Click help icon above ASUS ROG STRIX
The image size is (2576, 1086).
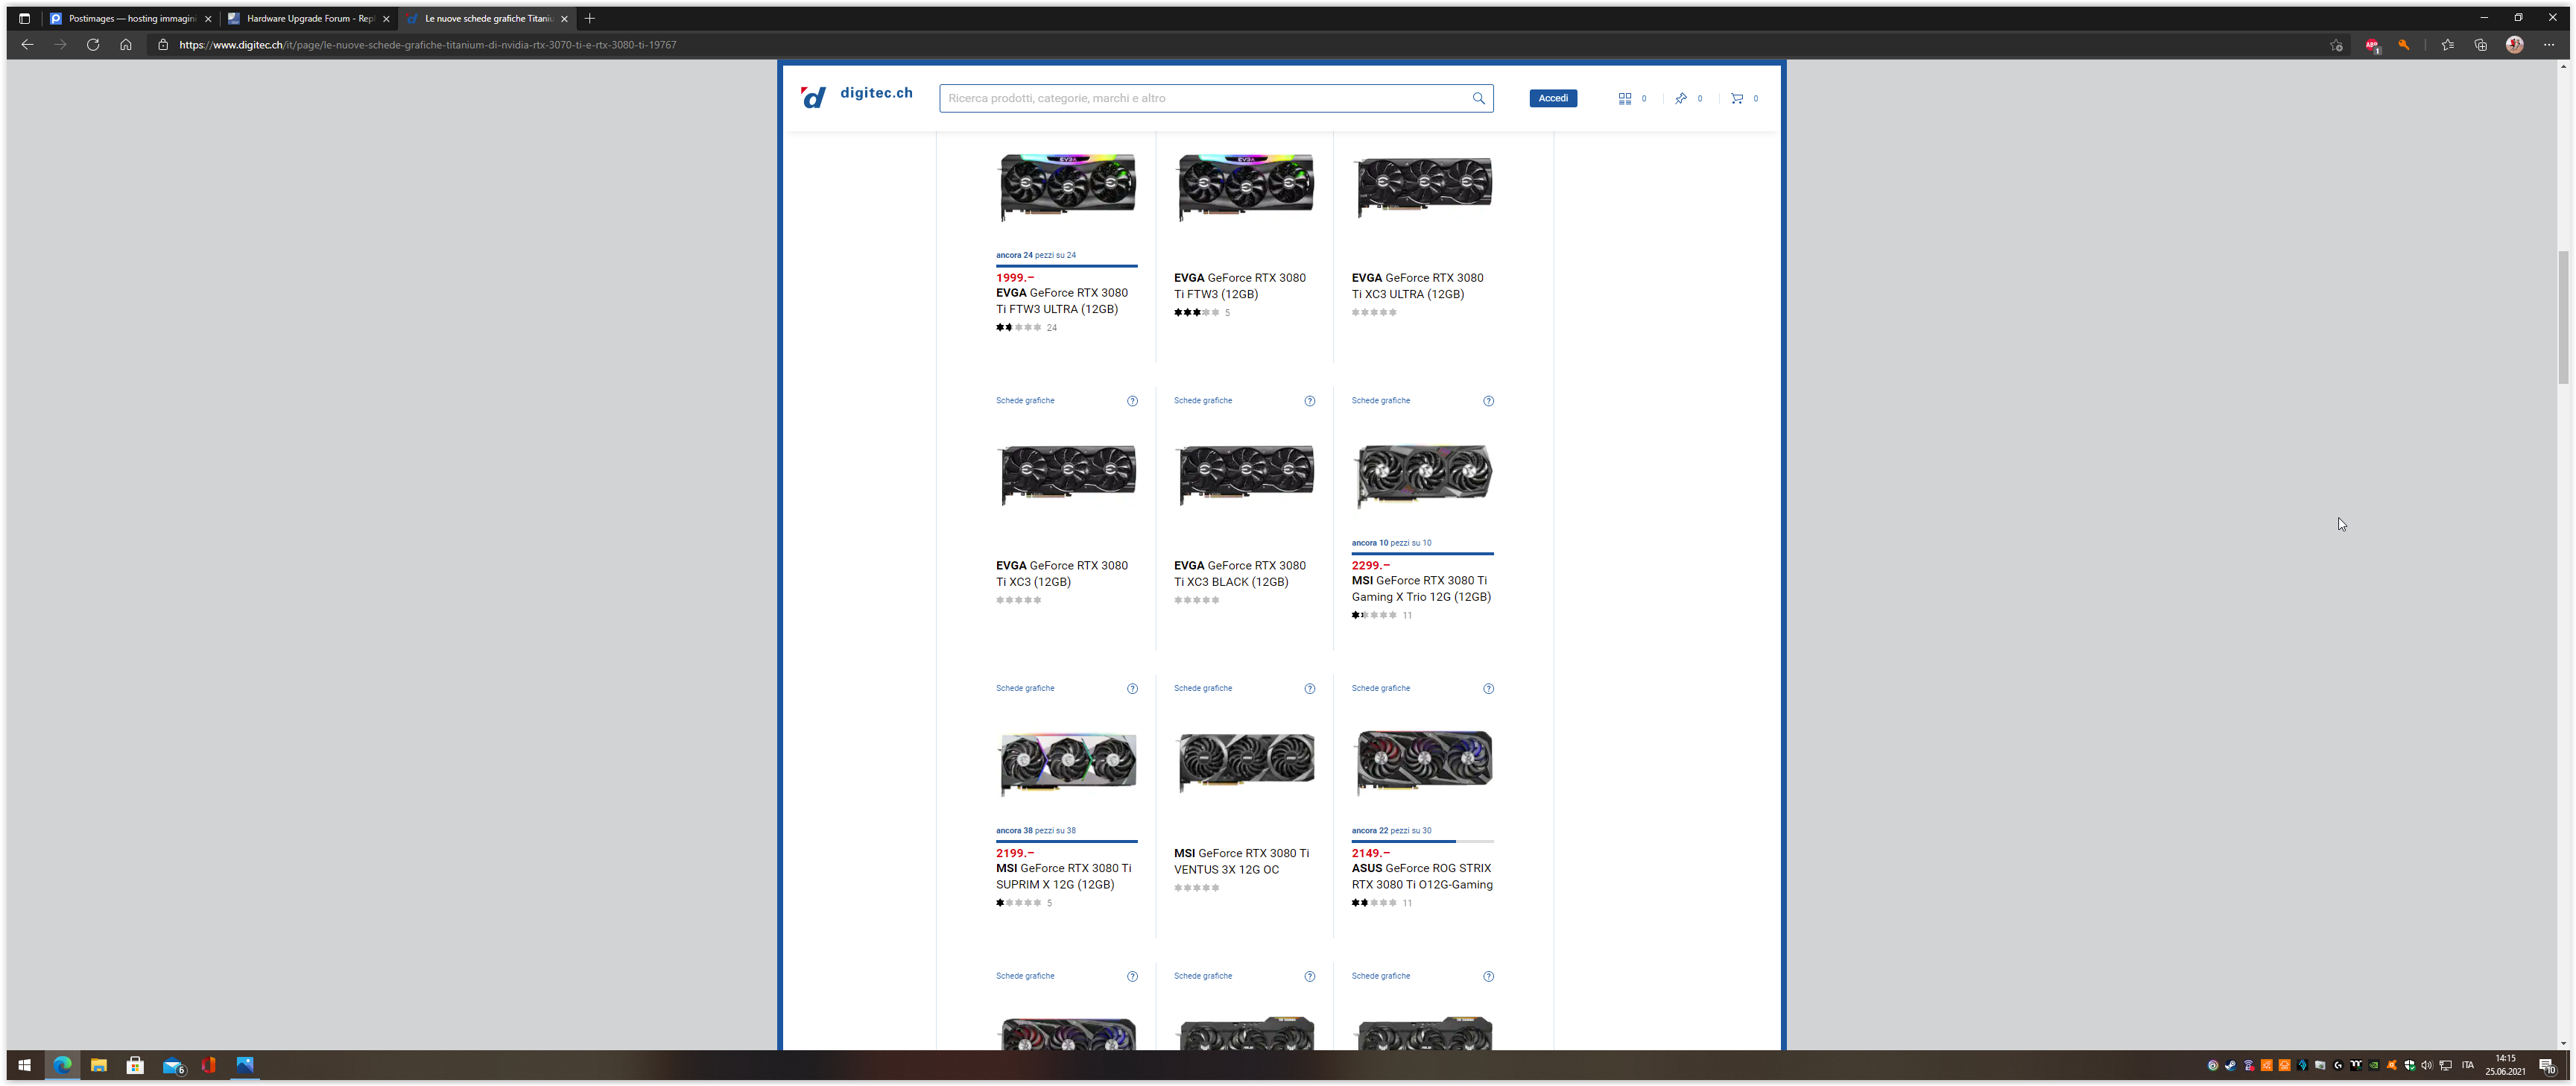coord(1488,689)
